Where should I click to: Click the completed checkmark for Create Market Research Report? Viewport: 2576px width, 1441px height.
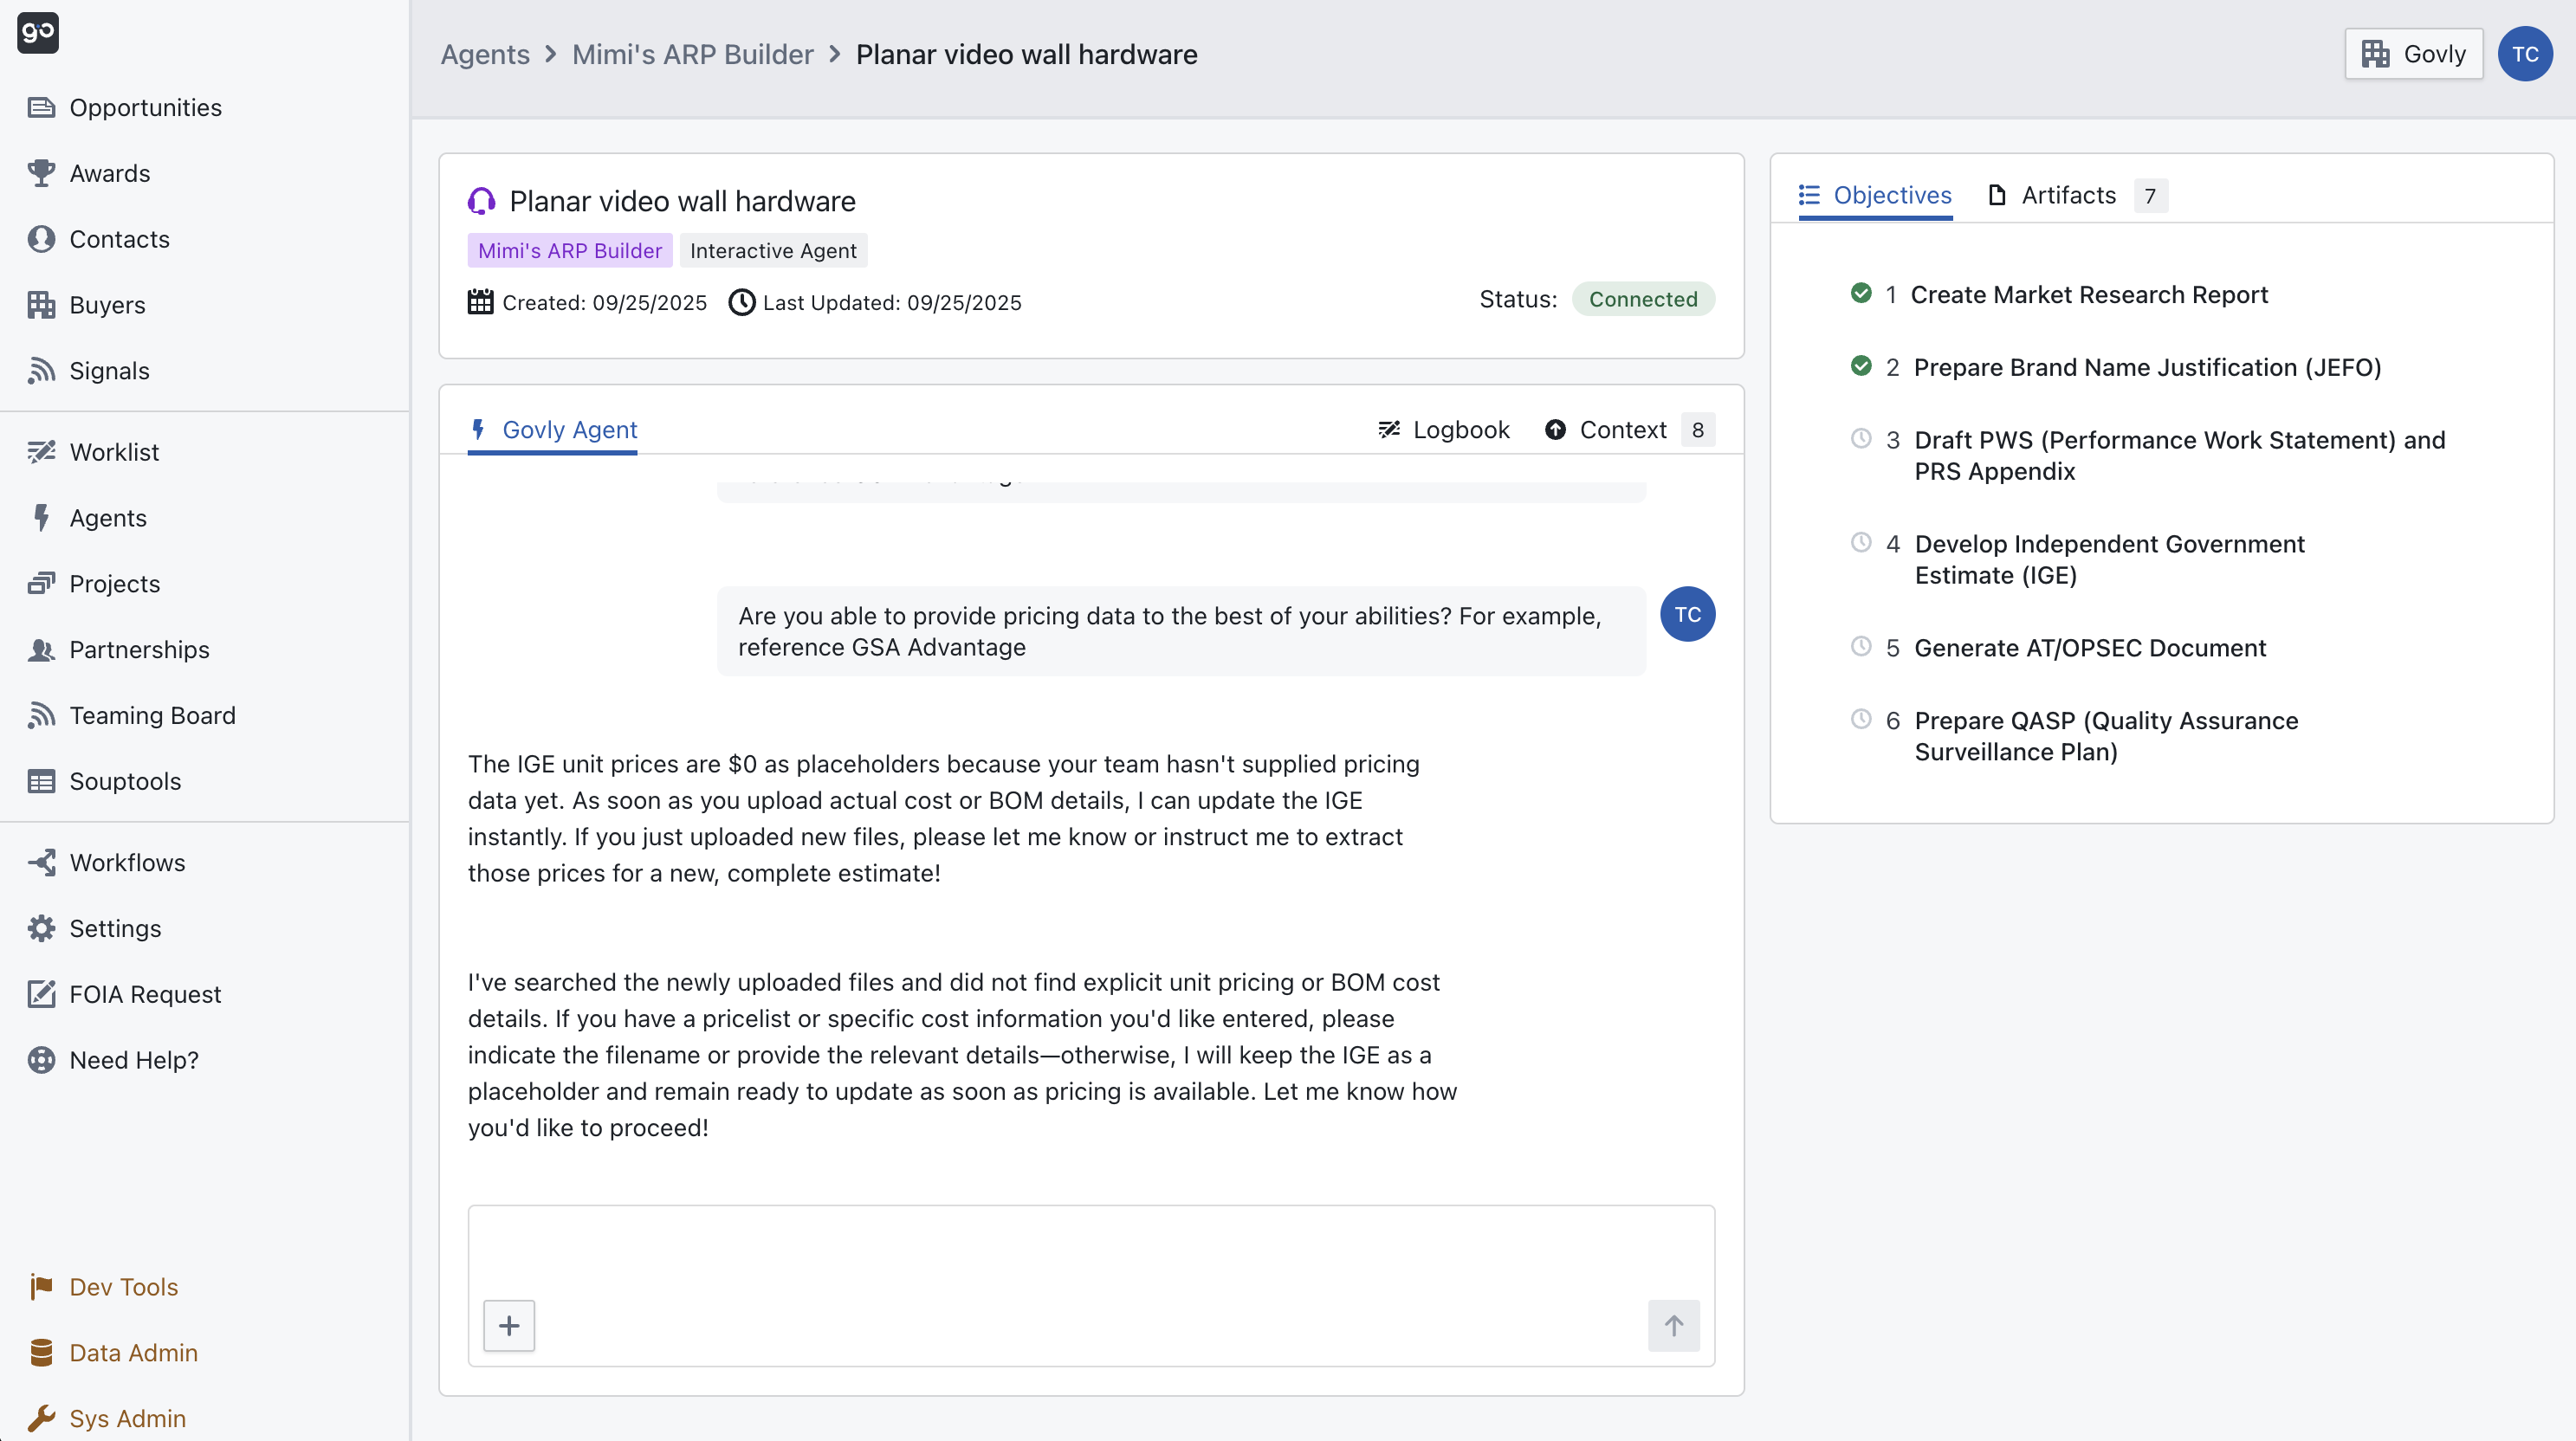tap(1861, 293)
